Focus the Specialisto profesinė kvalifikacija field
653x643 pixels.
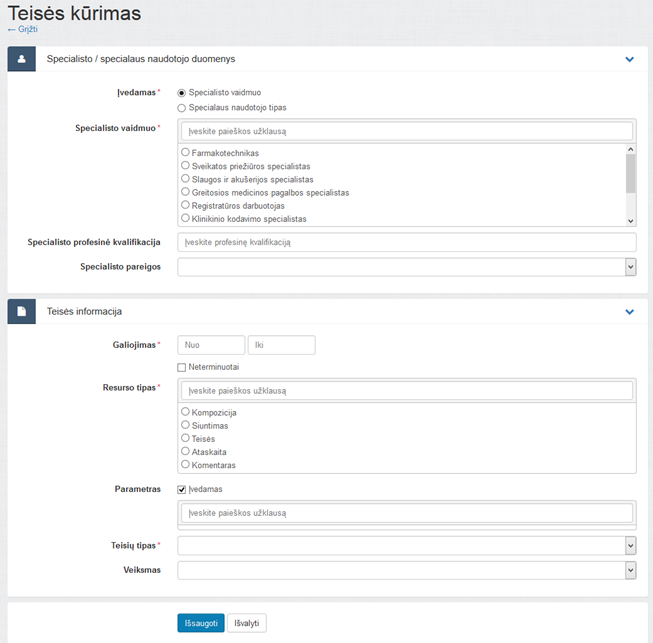click(x=407, y=242)
